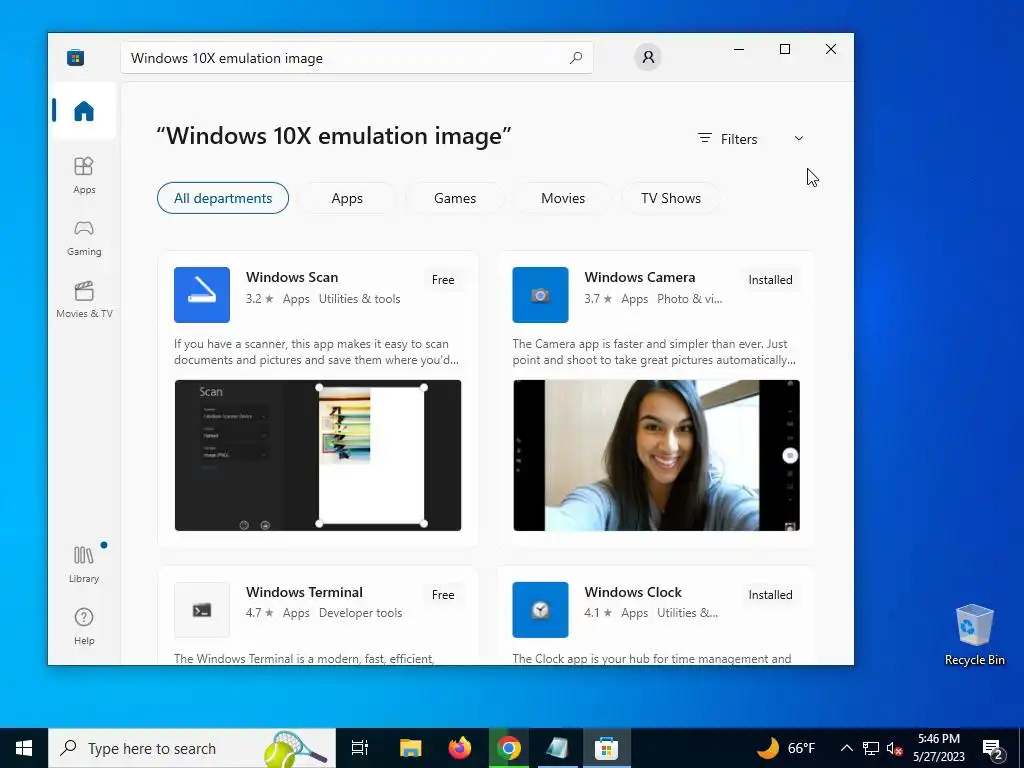
Task: Click the Free button for Windows Scan
Action: point(443,280)
